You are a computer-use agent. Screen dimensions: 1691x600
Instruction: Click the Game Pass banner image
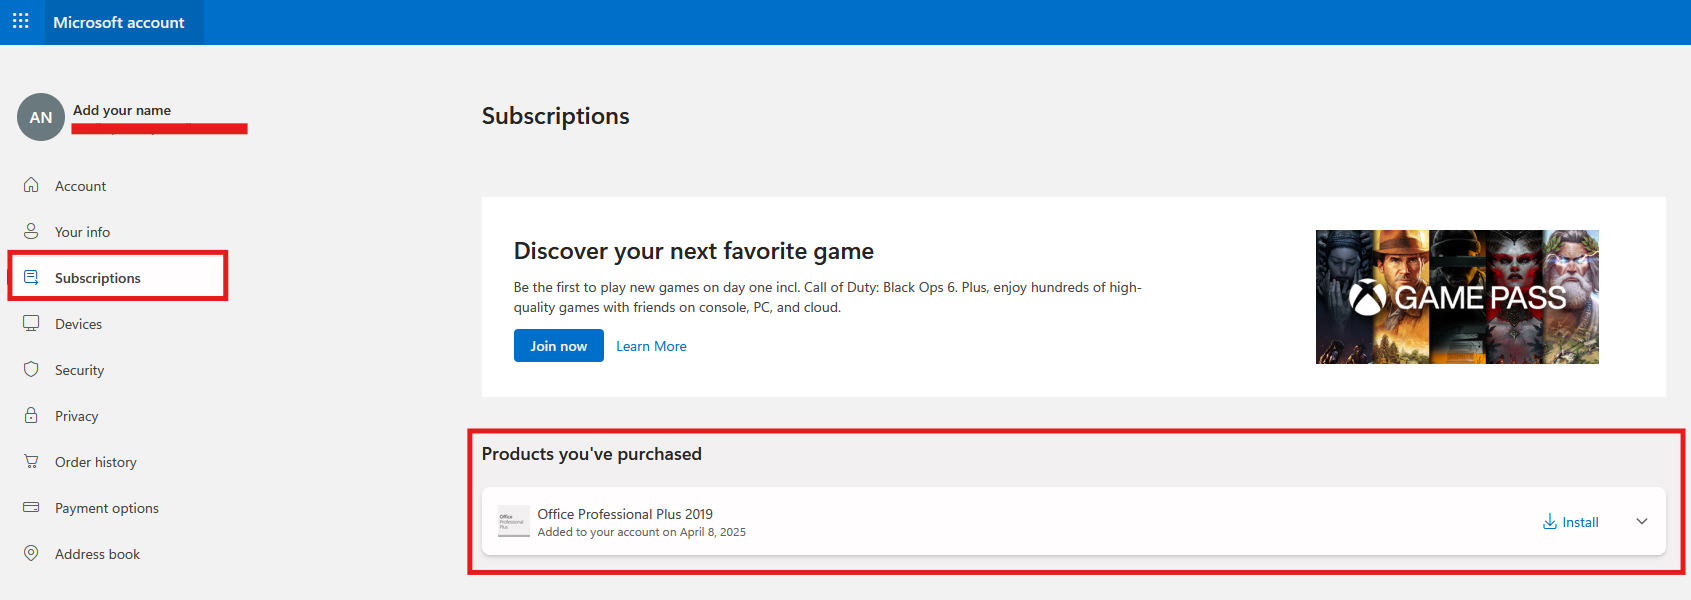[x=1457, y=297]
